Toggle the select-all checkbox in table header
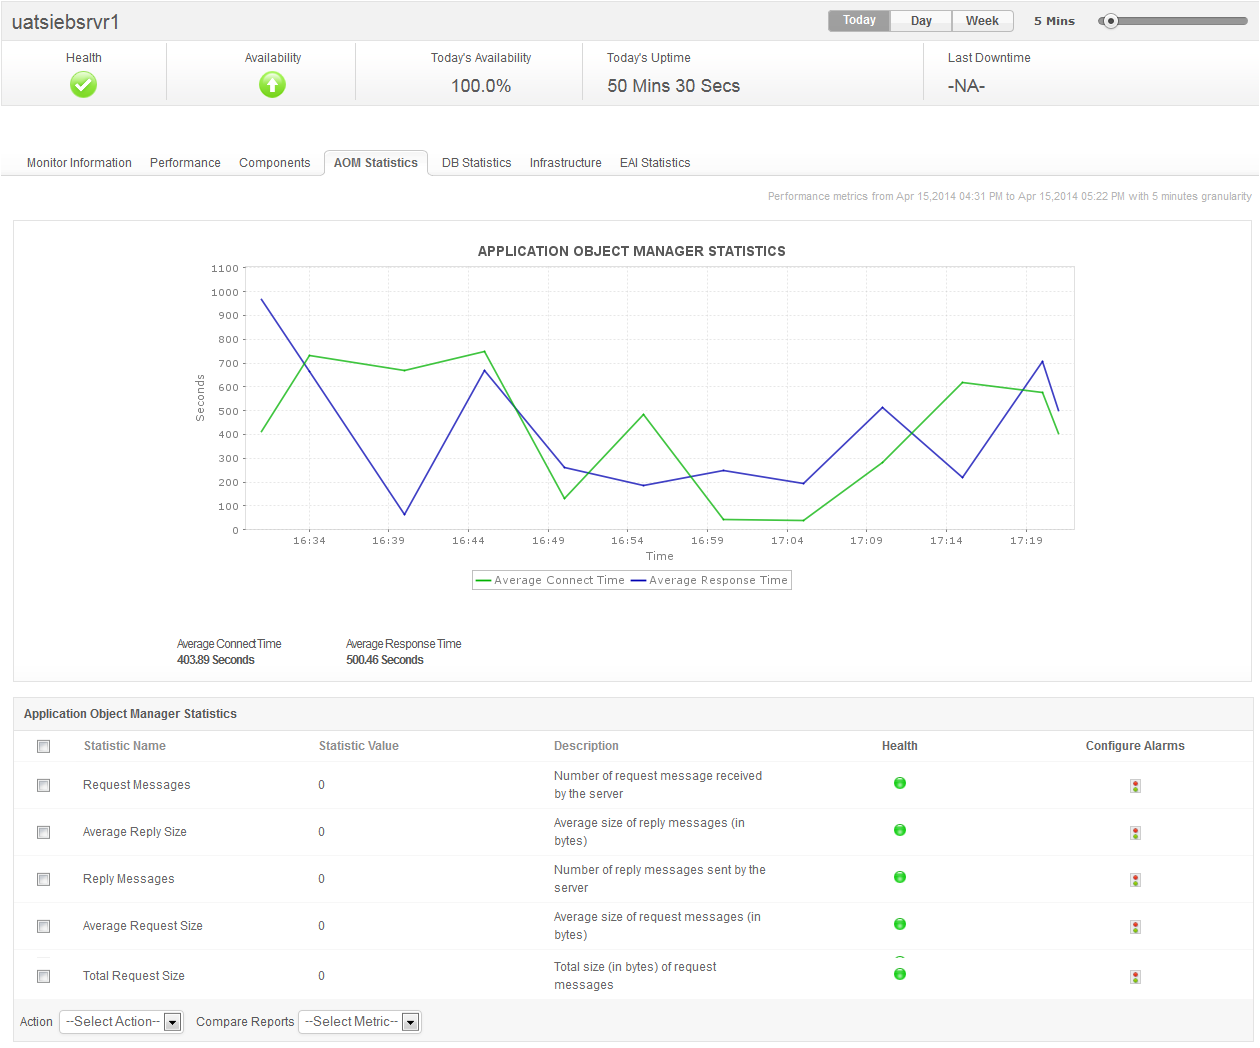 [x=43, y=746]
